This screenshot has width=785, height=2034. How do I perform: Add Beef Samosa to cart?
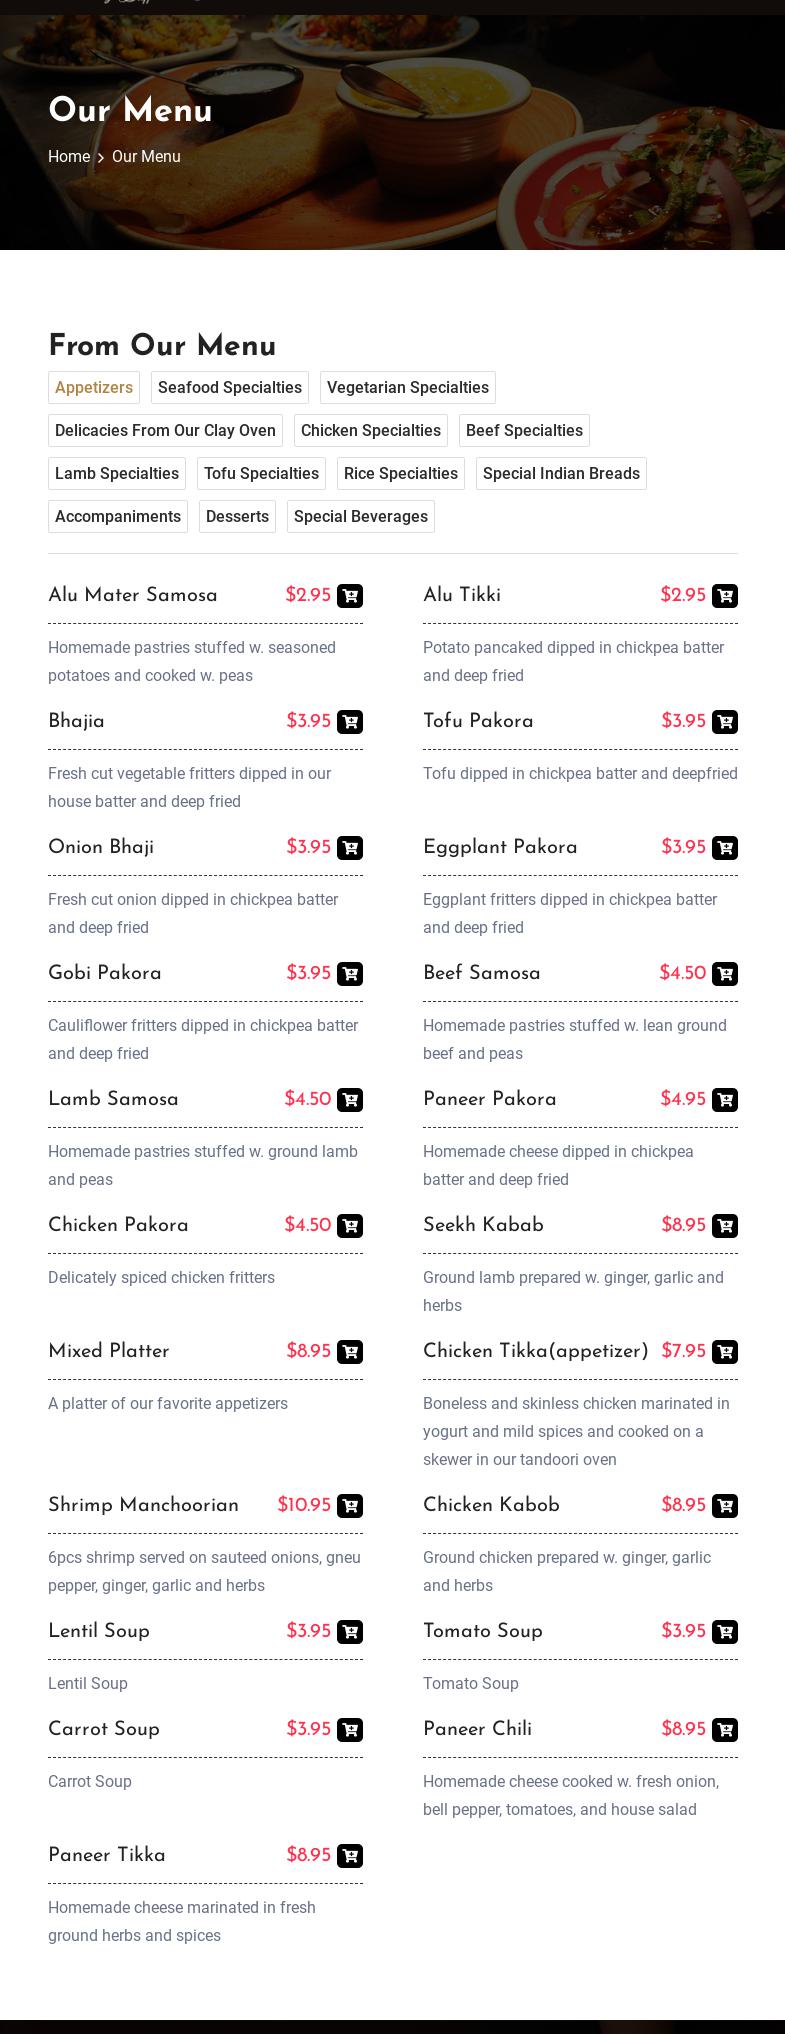click(x=725, y=974)
